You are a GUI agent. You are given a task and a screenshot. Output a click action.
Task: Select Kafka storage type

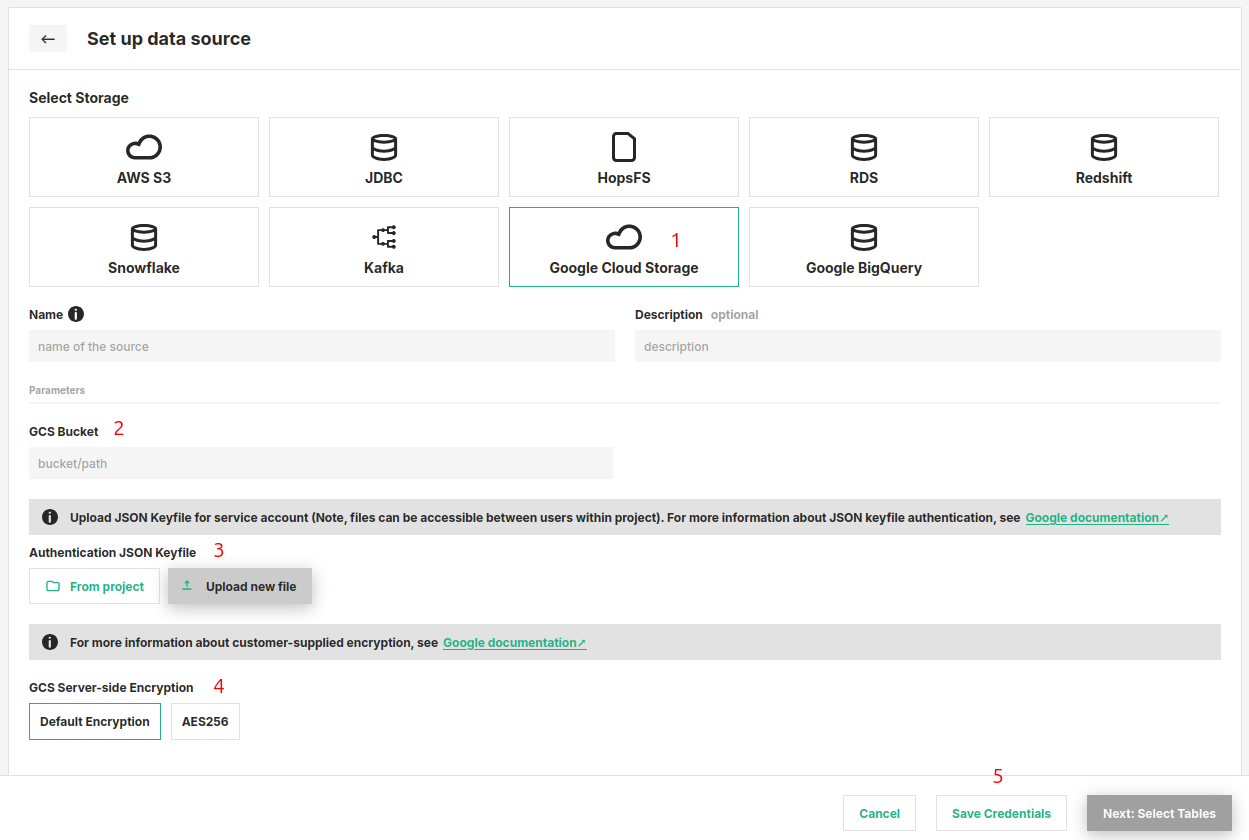point(384,247)
